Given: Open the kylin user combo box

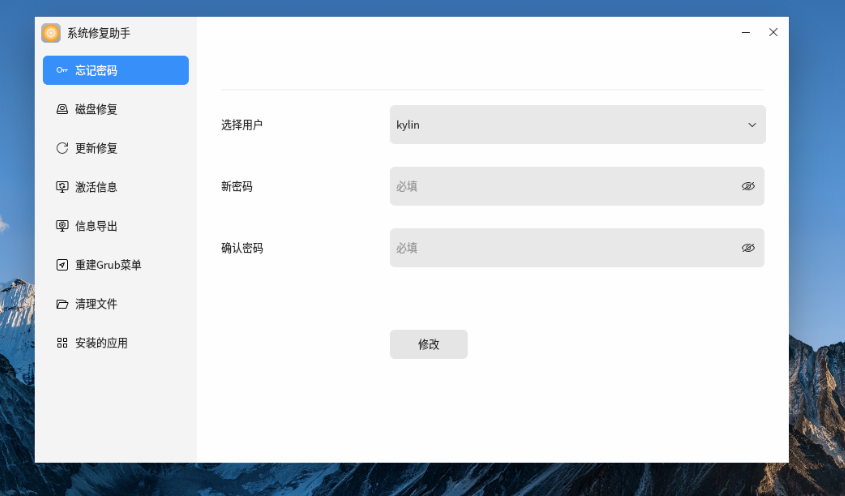Looking at the screenshot, I should coord(570,125).
